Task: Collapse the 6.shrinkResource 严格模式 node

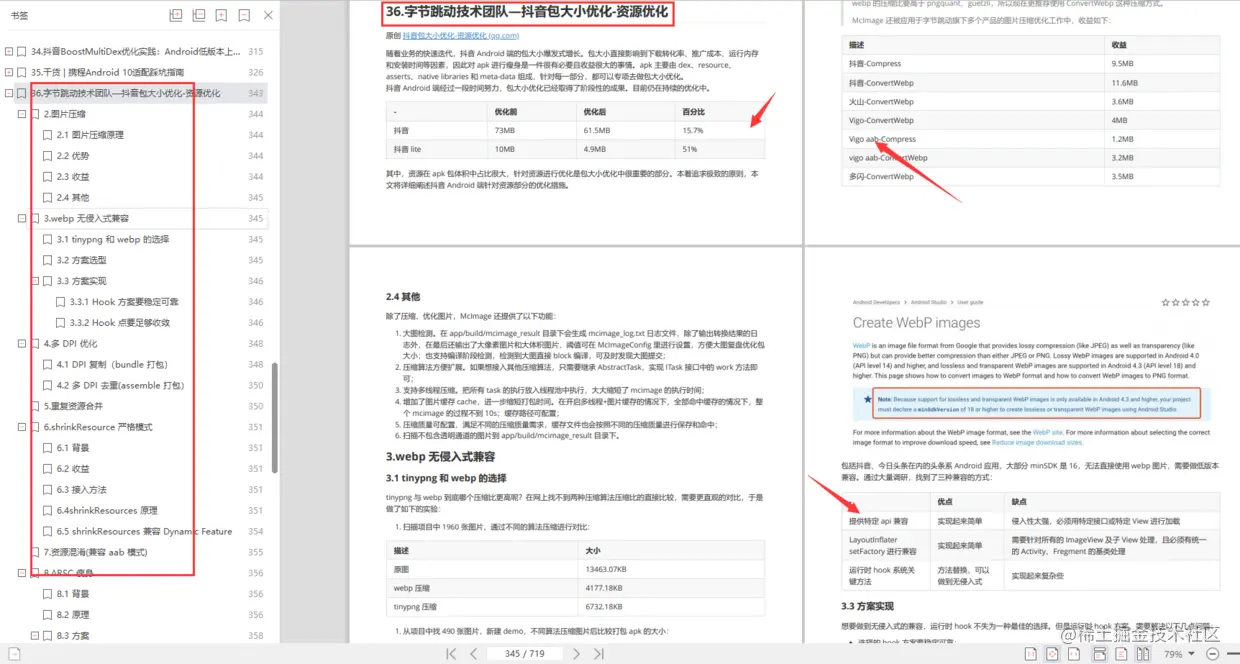Action: point(22,427)
